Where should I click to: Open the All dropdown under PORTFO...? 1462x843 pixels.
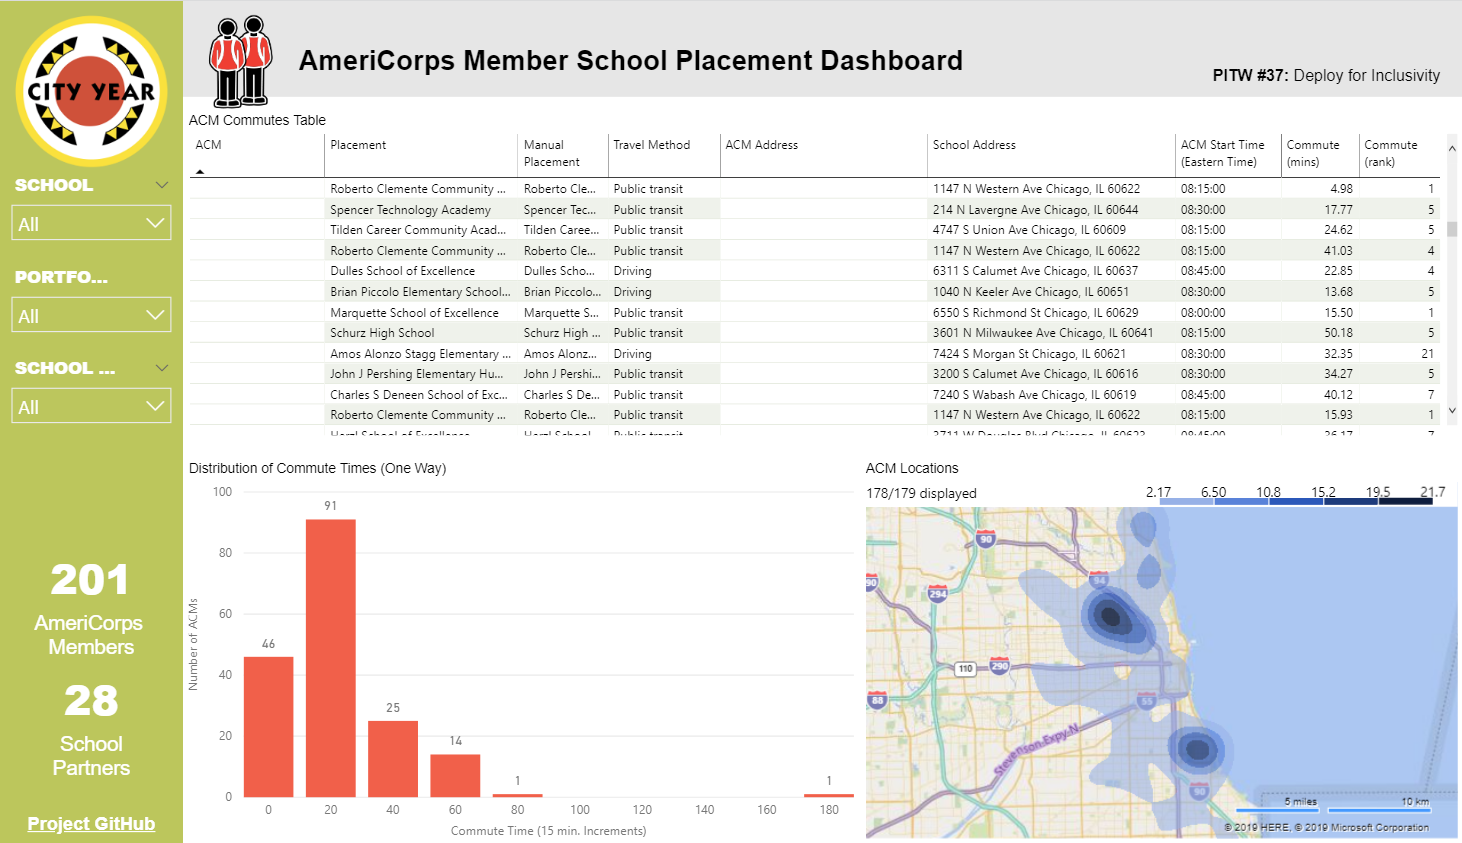point(91,315)
